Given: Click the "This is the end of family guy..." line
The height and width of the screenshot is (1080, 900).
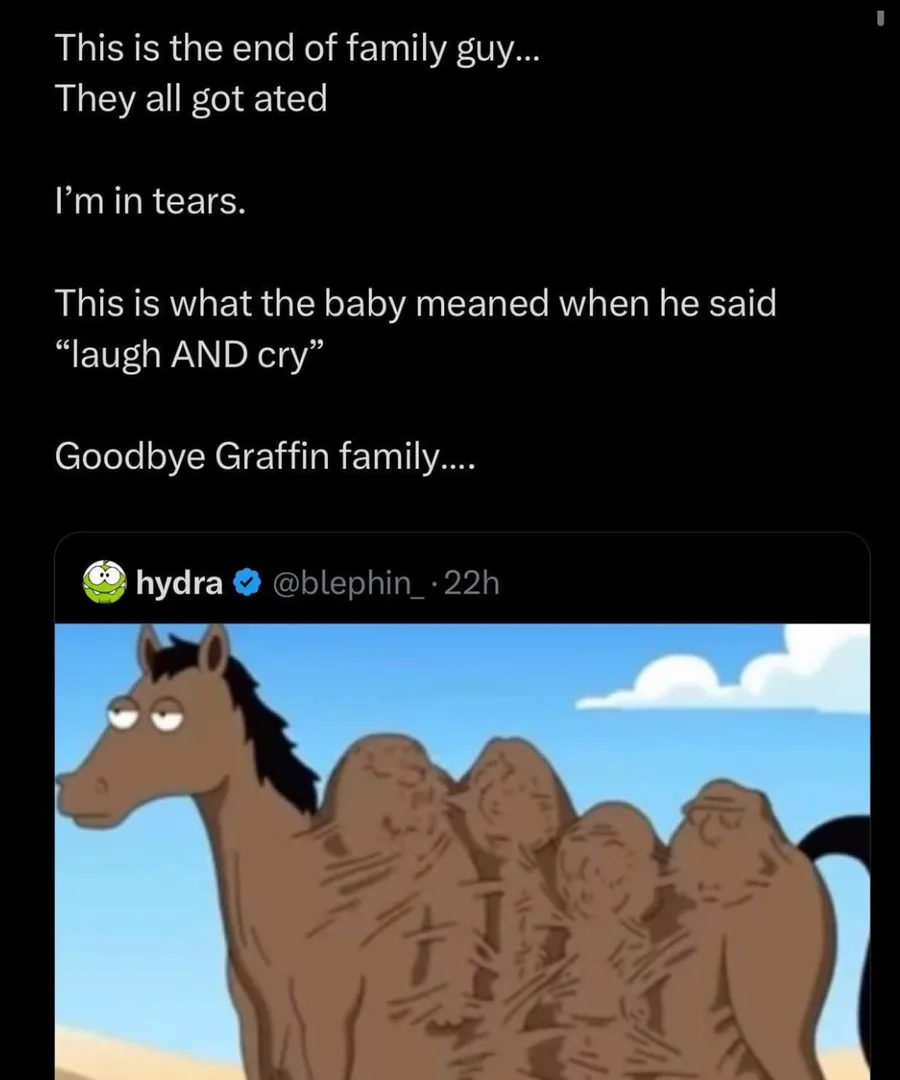Looking at the screenshot, I should coord(298,48).
